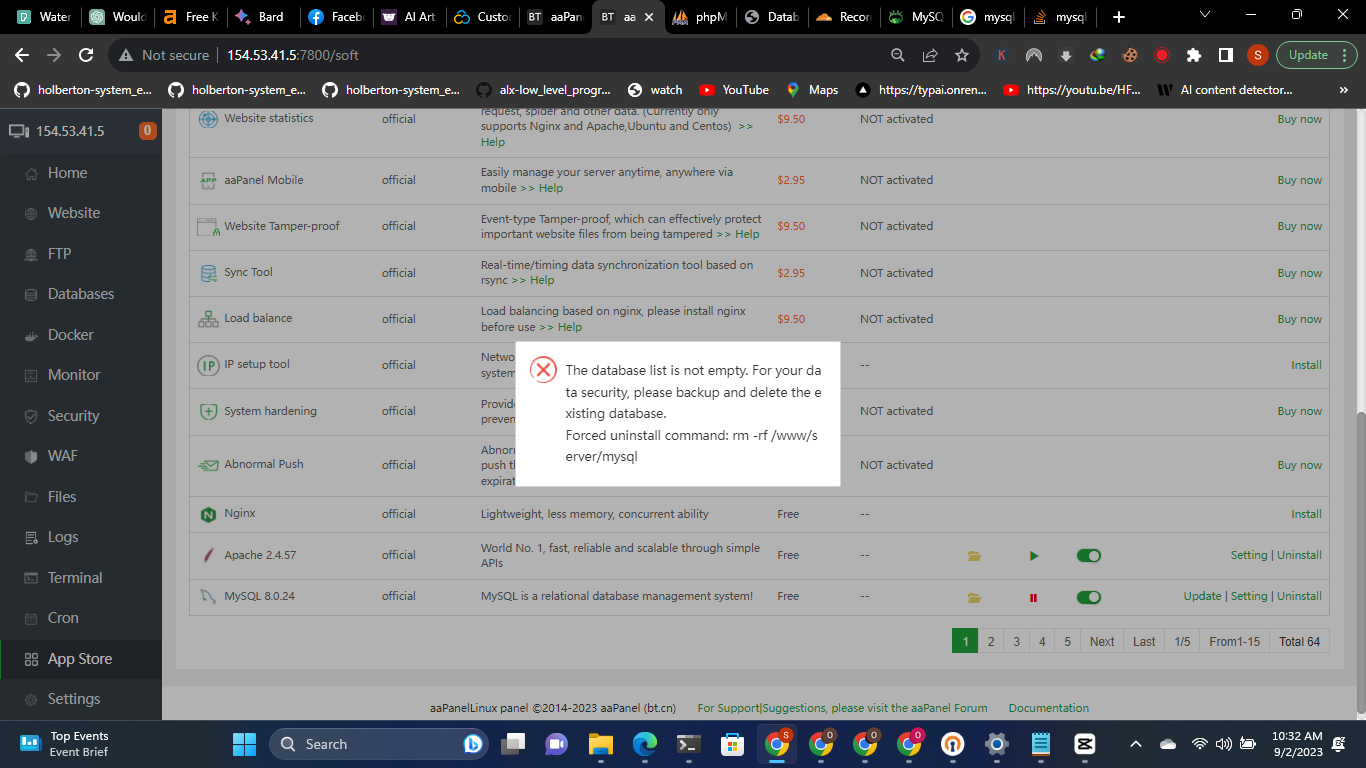Go to page 3 of app list
The image size is (1366, 768).
point(1016,641)
